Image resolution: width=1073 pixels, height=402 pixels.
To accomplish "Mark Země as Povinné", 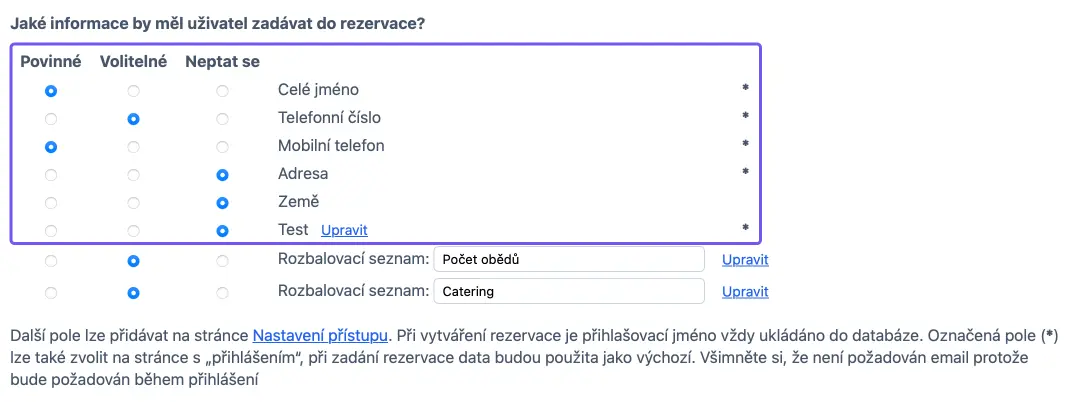I will (x=51, y=203).
